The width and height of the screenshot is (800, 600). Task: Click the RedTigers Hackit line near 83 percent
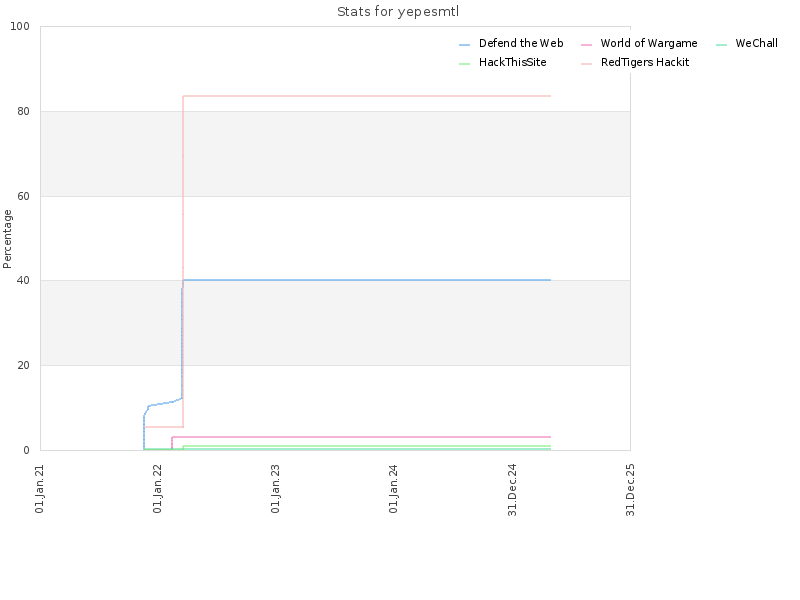pyautogui.click(x=367, y=96)
